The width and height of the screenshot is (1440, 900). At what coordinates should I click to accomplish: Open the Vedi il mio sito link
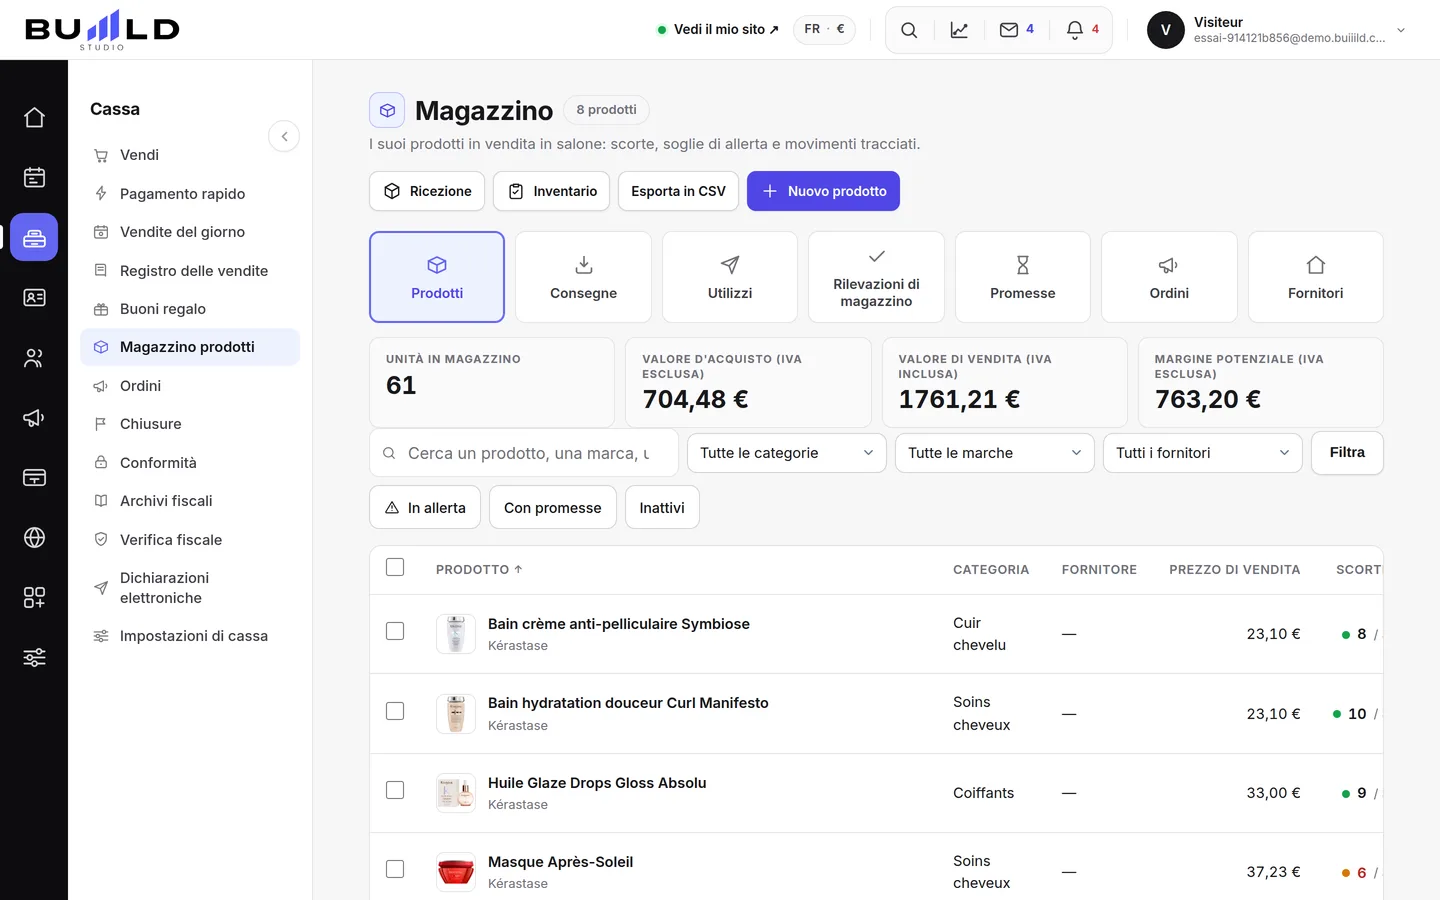718,30
